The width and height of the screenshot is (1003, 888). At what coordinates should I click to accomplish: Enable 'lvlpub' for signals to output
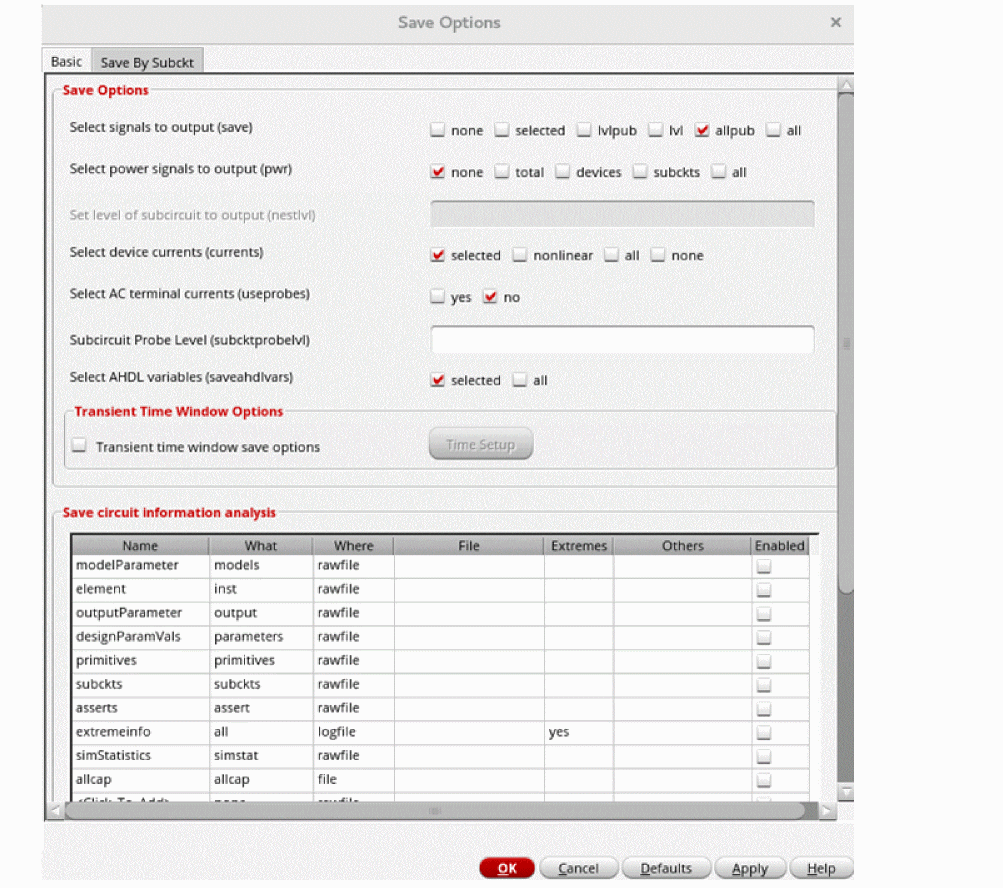pos(585,130)
